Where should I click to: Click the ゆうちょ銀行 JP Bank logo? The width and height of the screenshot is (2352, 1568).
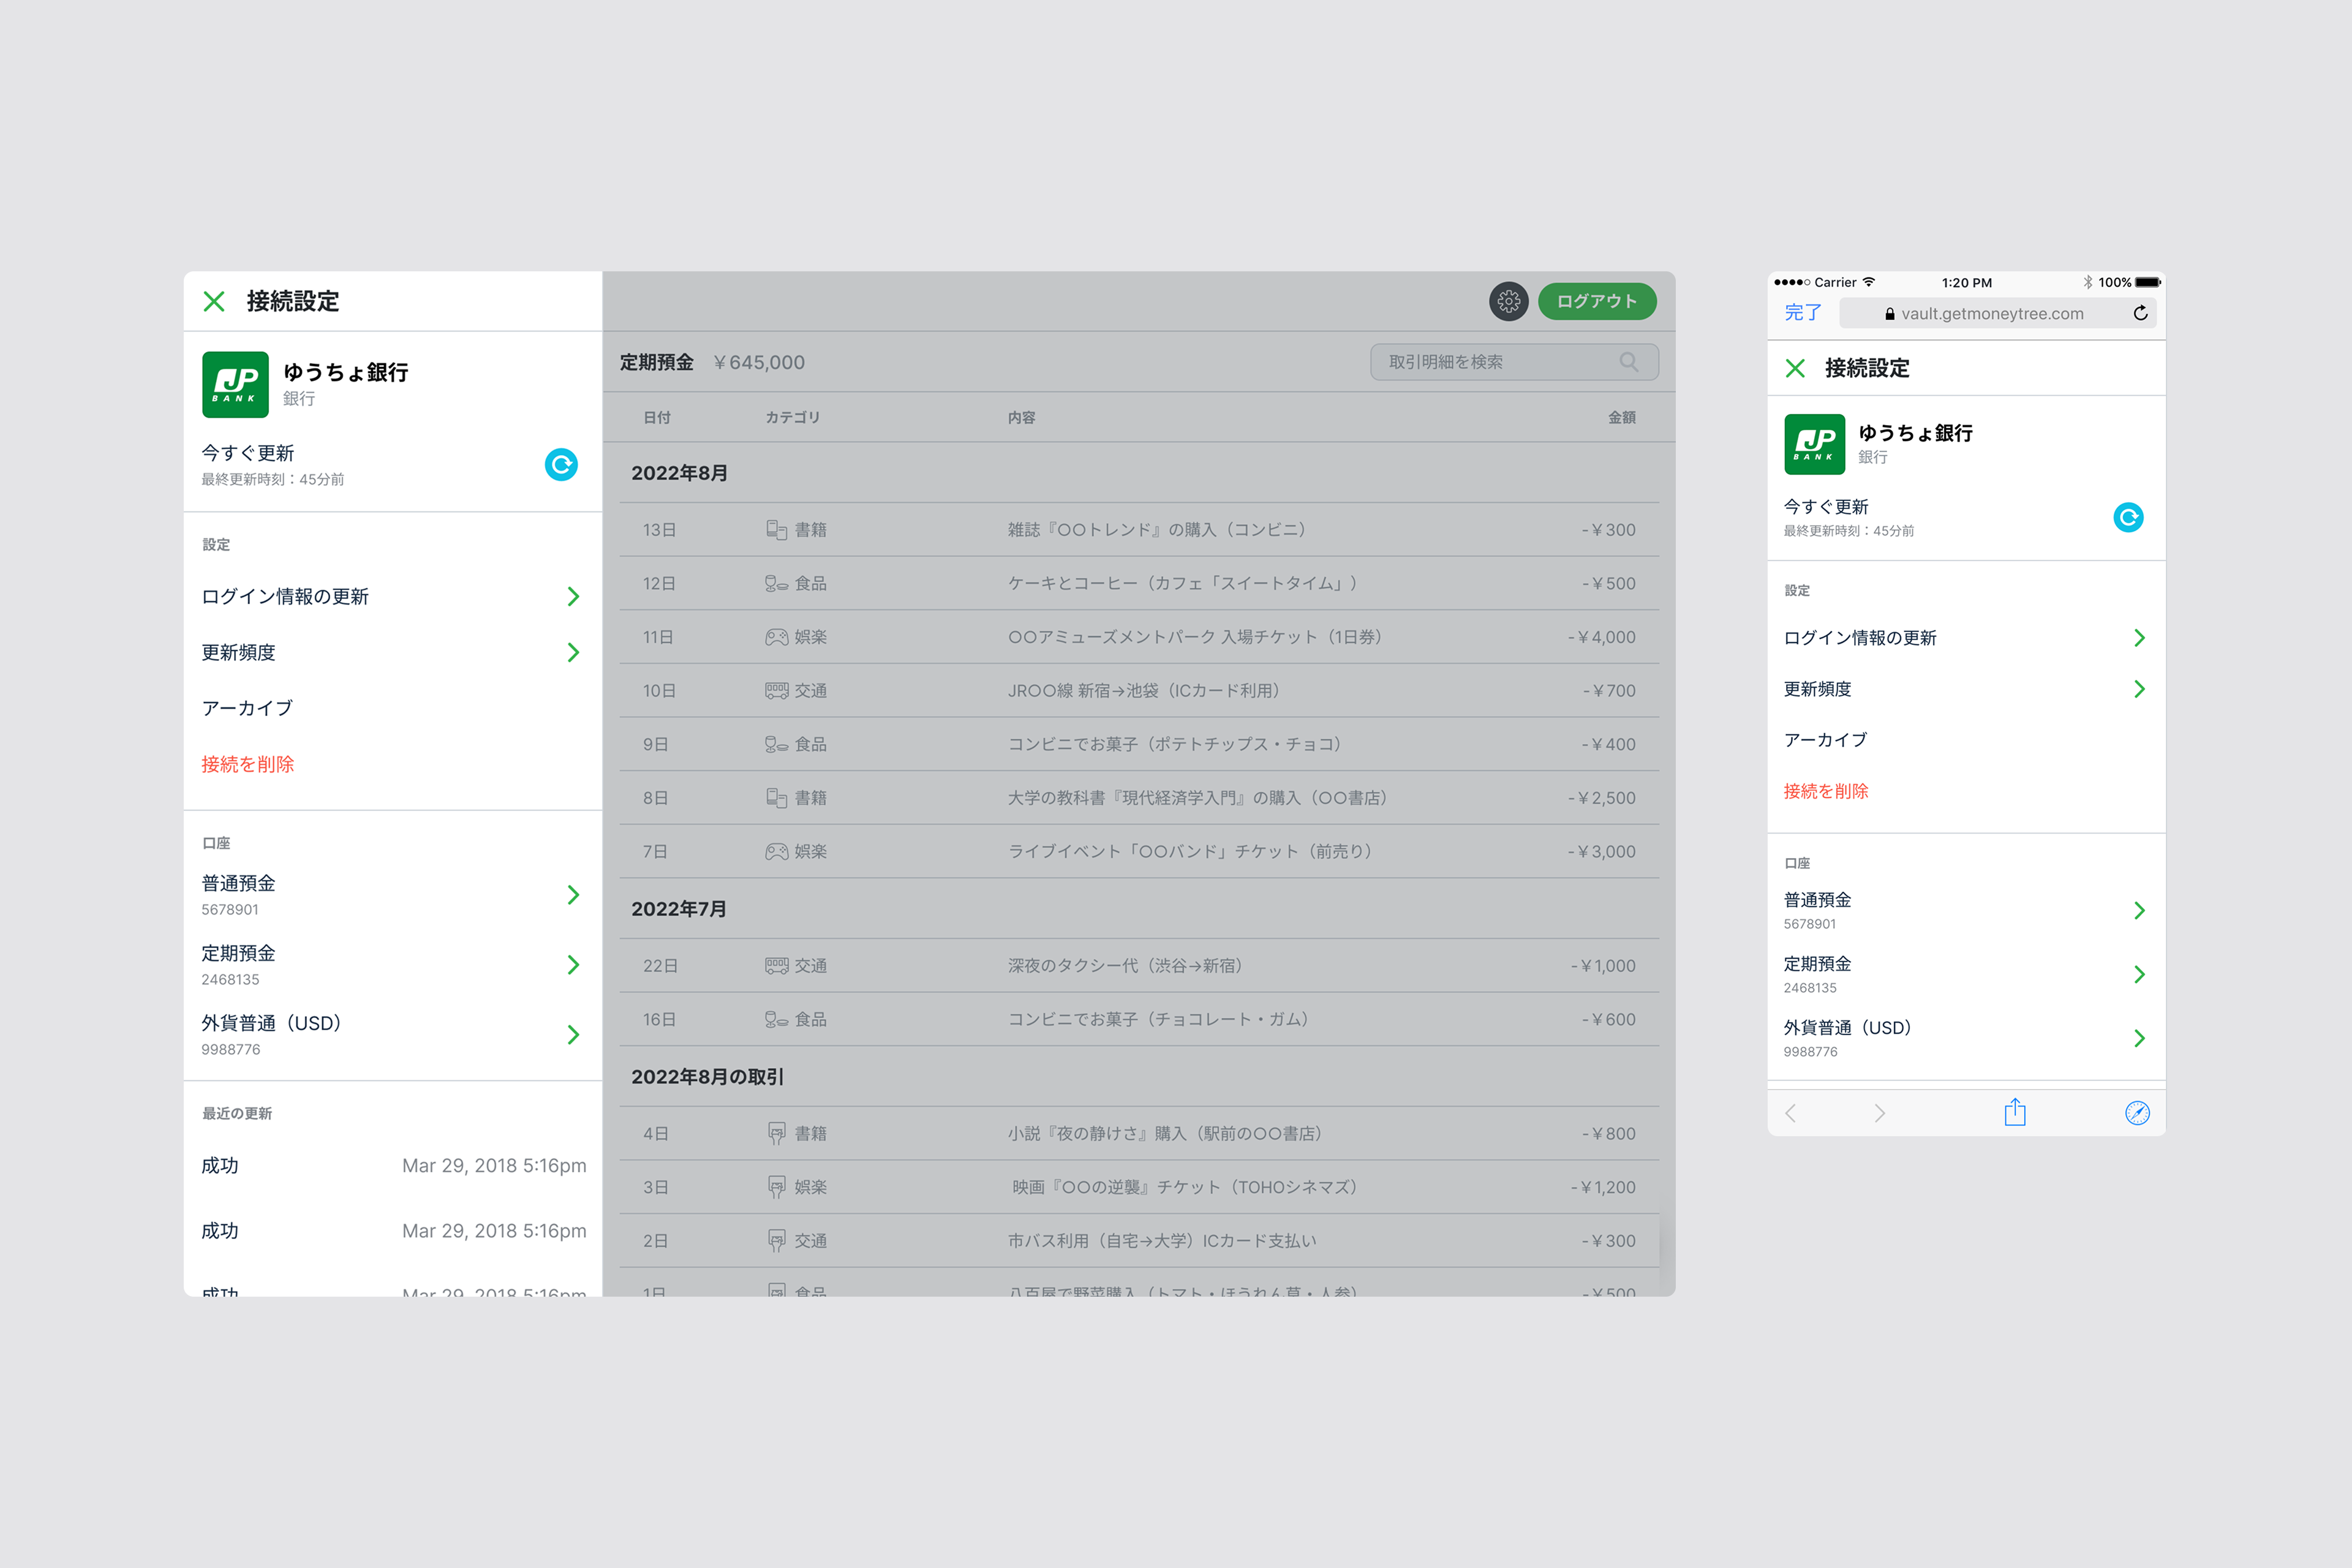tap(236, 384)
